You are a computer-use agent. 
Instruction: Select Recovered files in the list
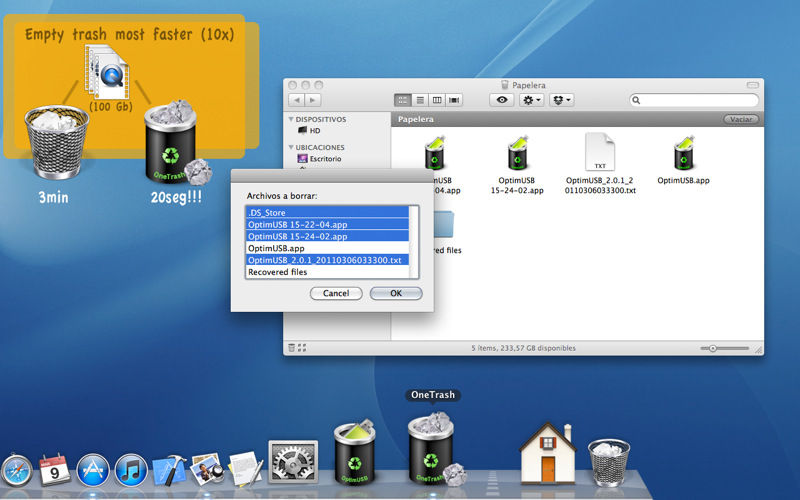tap(328, 272)
